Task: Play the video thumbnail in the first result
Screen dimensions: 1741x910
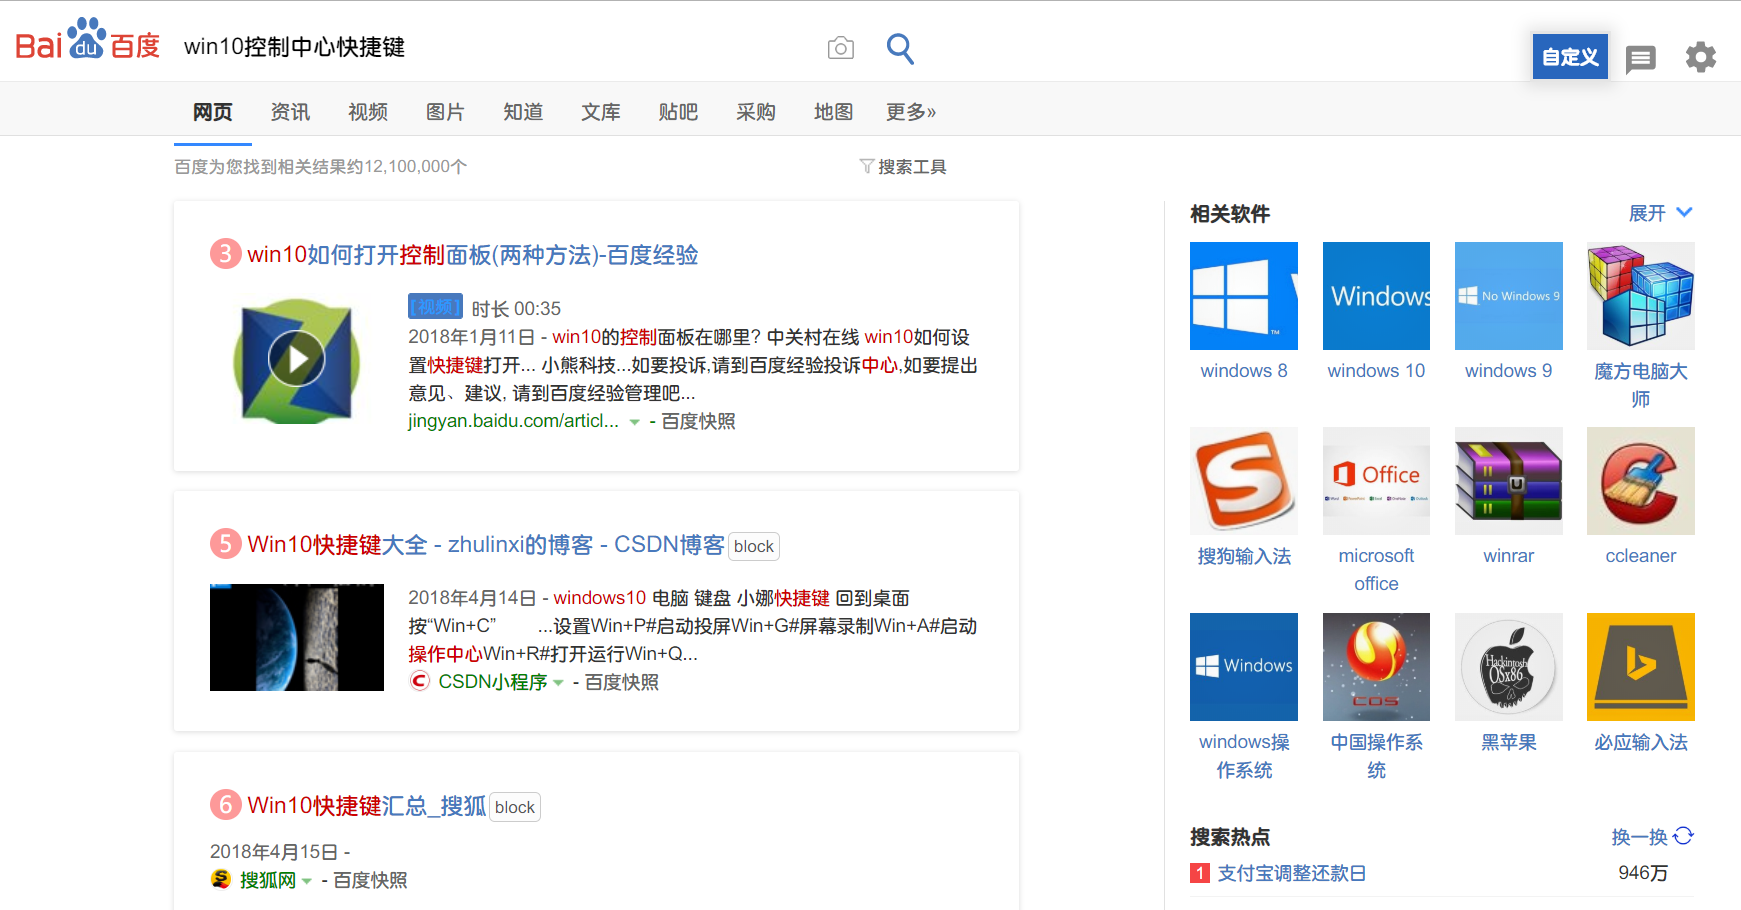Action: (296, 360)
